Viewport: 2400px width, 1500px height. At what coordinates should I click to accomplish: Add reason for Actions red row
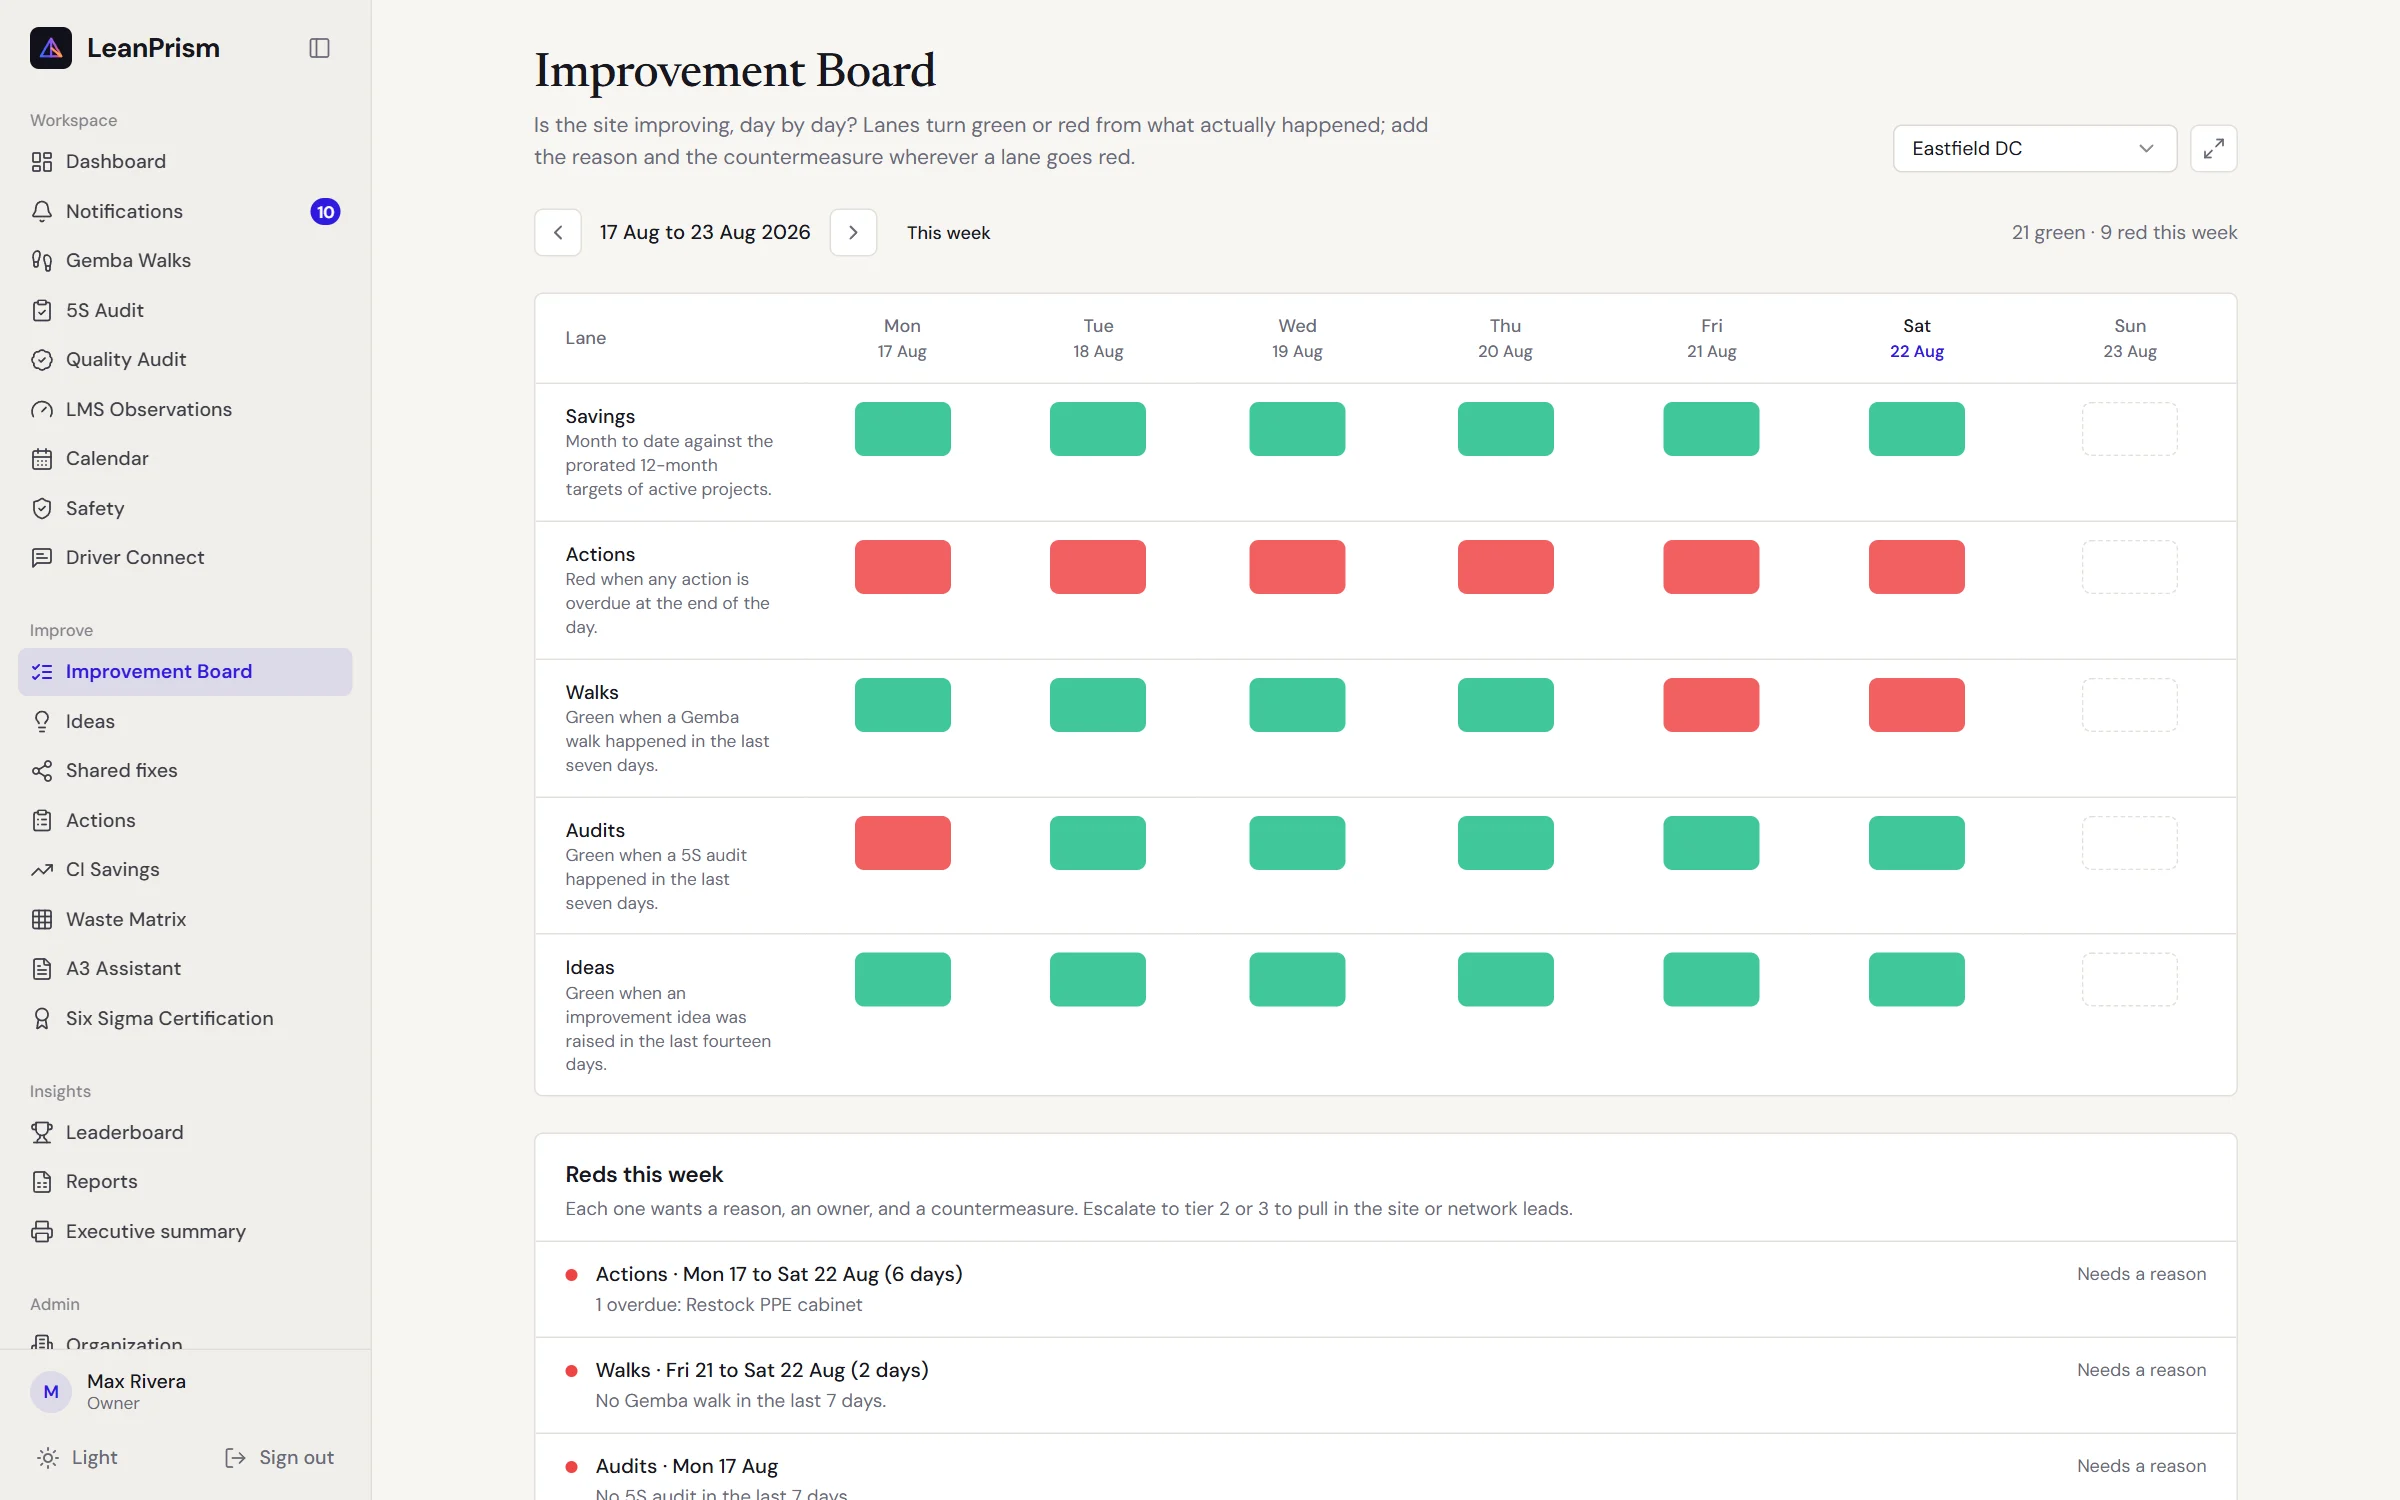pyautogui.click(x=2141, y=1274)
